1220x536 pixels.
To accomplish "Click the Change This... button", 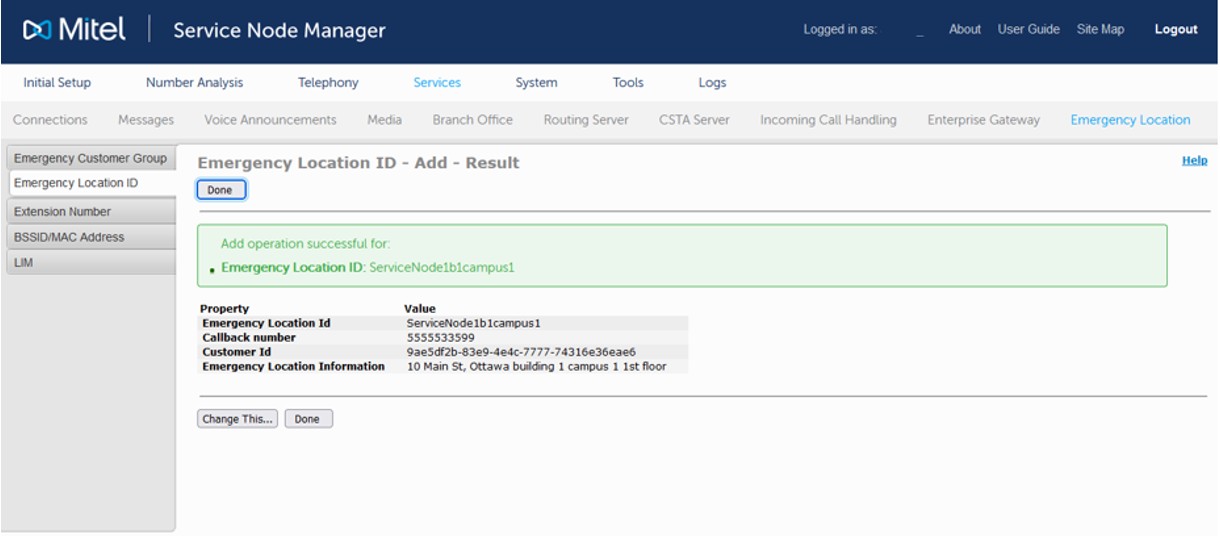I will pyautogui.click(x=237, y=419).
